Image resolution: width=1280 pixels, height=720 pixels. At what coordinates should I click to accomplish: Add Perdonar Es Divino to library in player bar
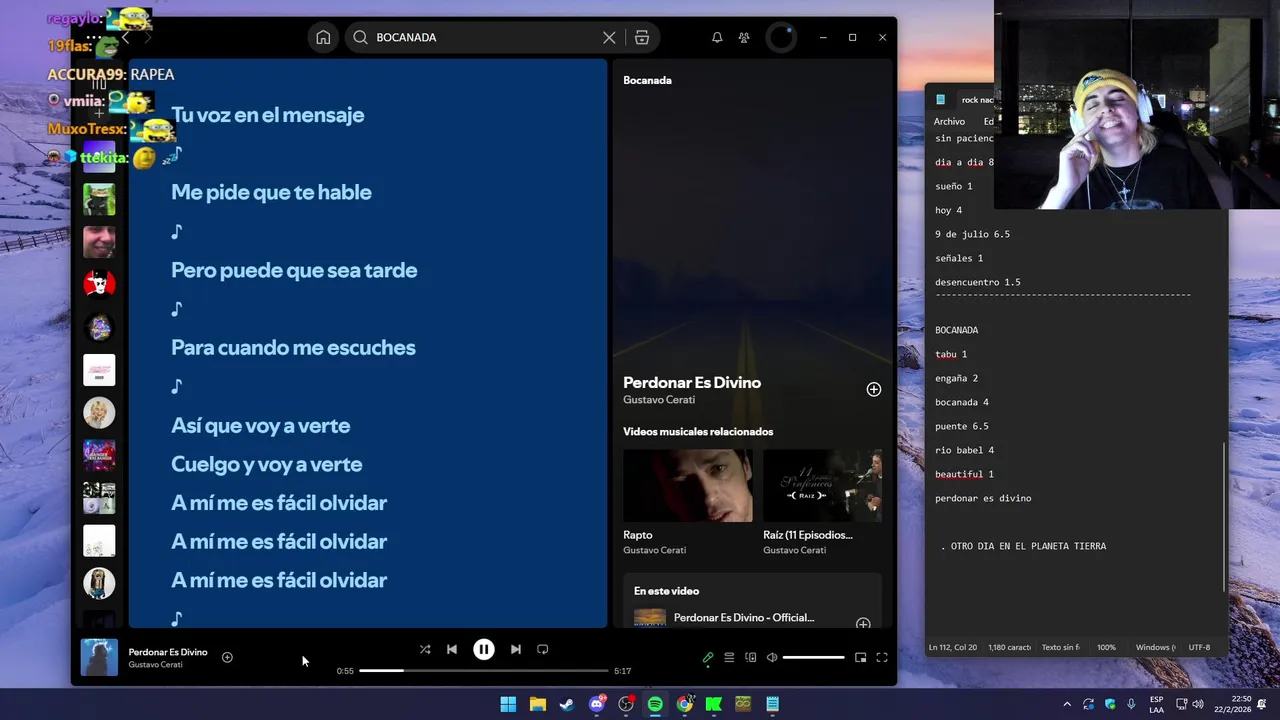click(x=227, y=657)
